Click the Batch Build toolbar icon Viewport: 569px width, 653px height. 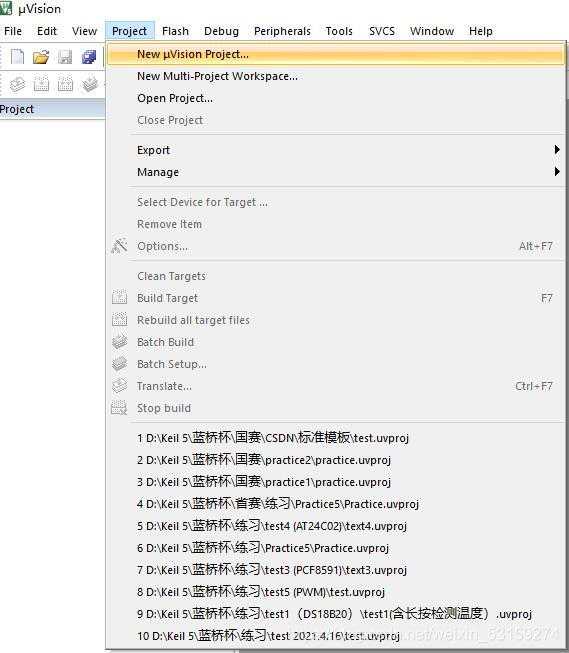coord(90,85)
